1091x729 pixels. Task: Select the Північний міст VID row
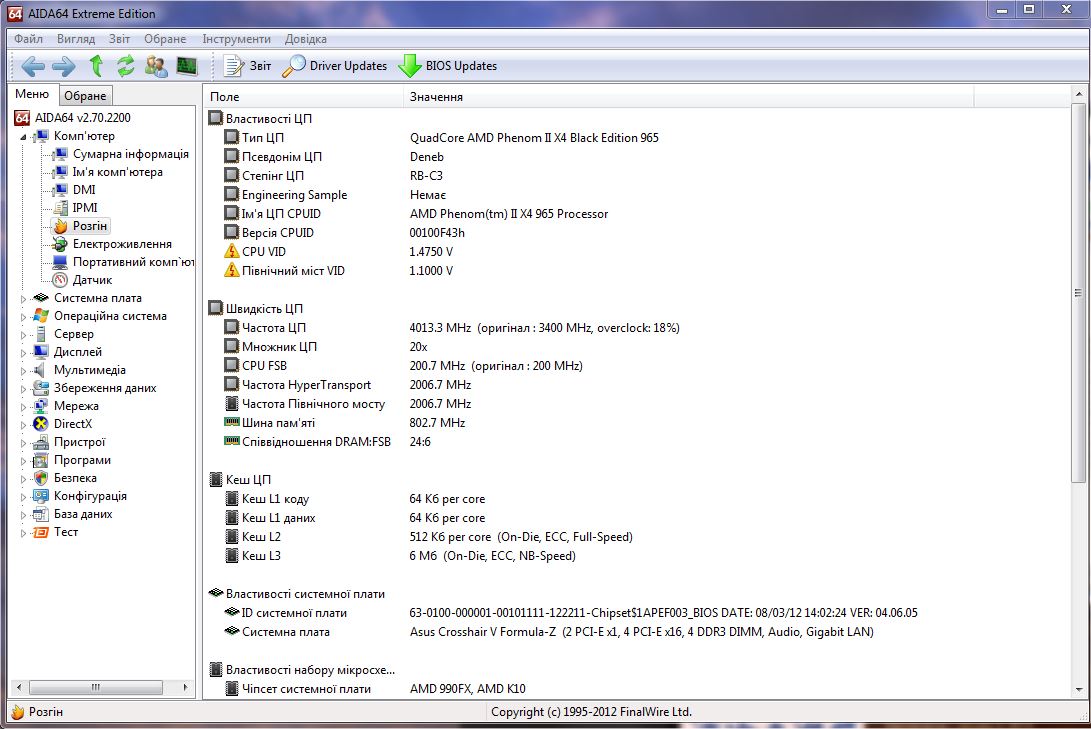coord(637,271)
